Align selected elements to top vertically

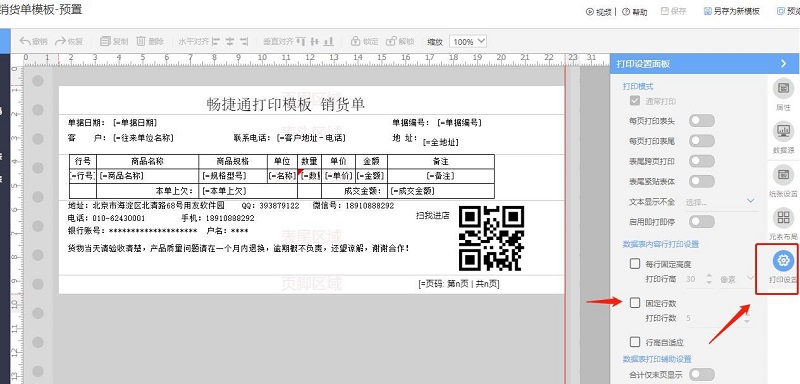point(301,41)
